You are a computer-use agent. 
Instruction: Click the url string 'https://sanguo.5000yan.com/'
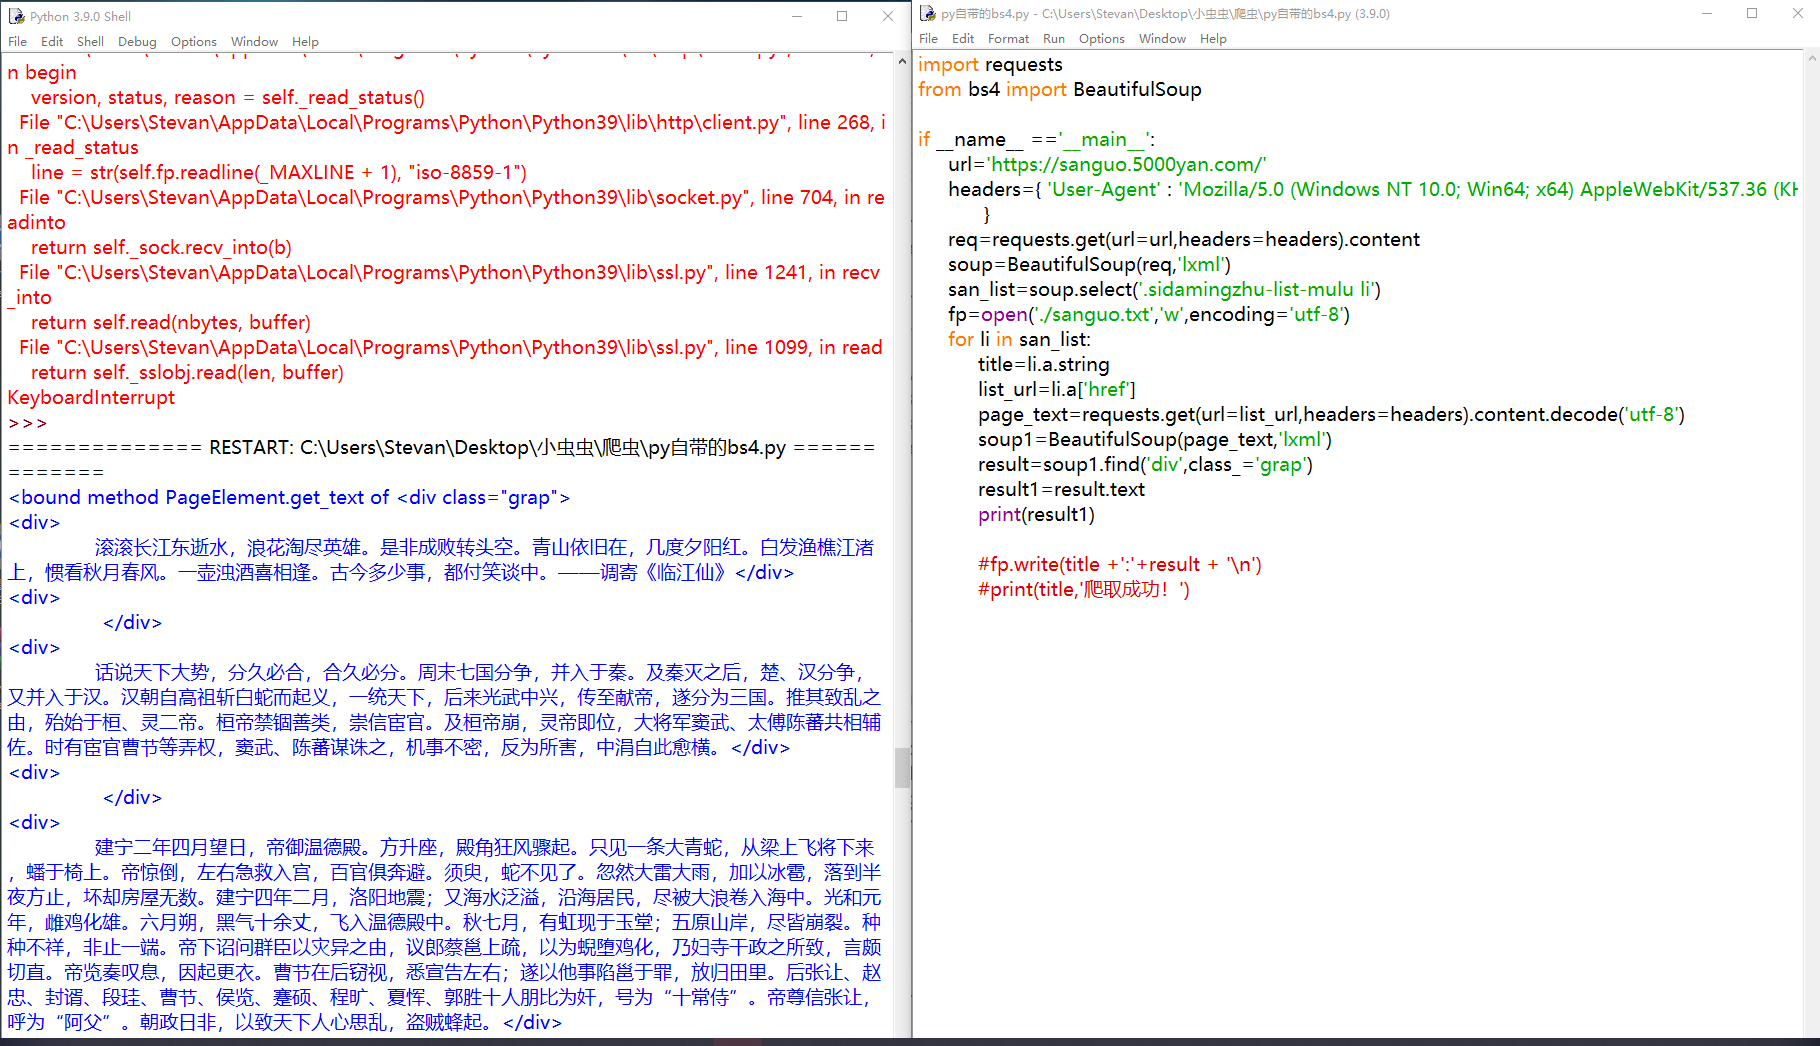(1126, 164)
